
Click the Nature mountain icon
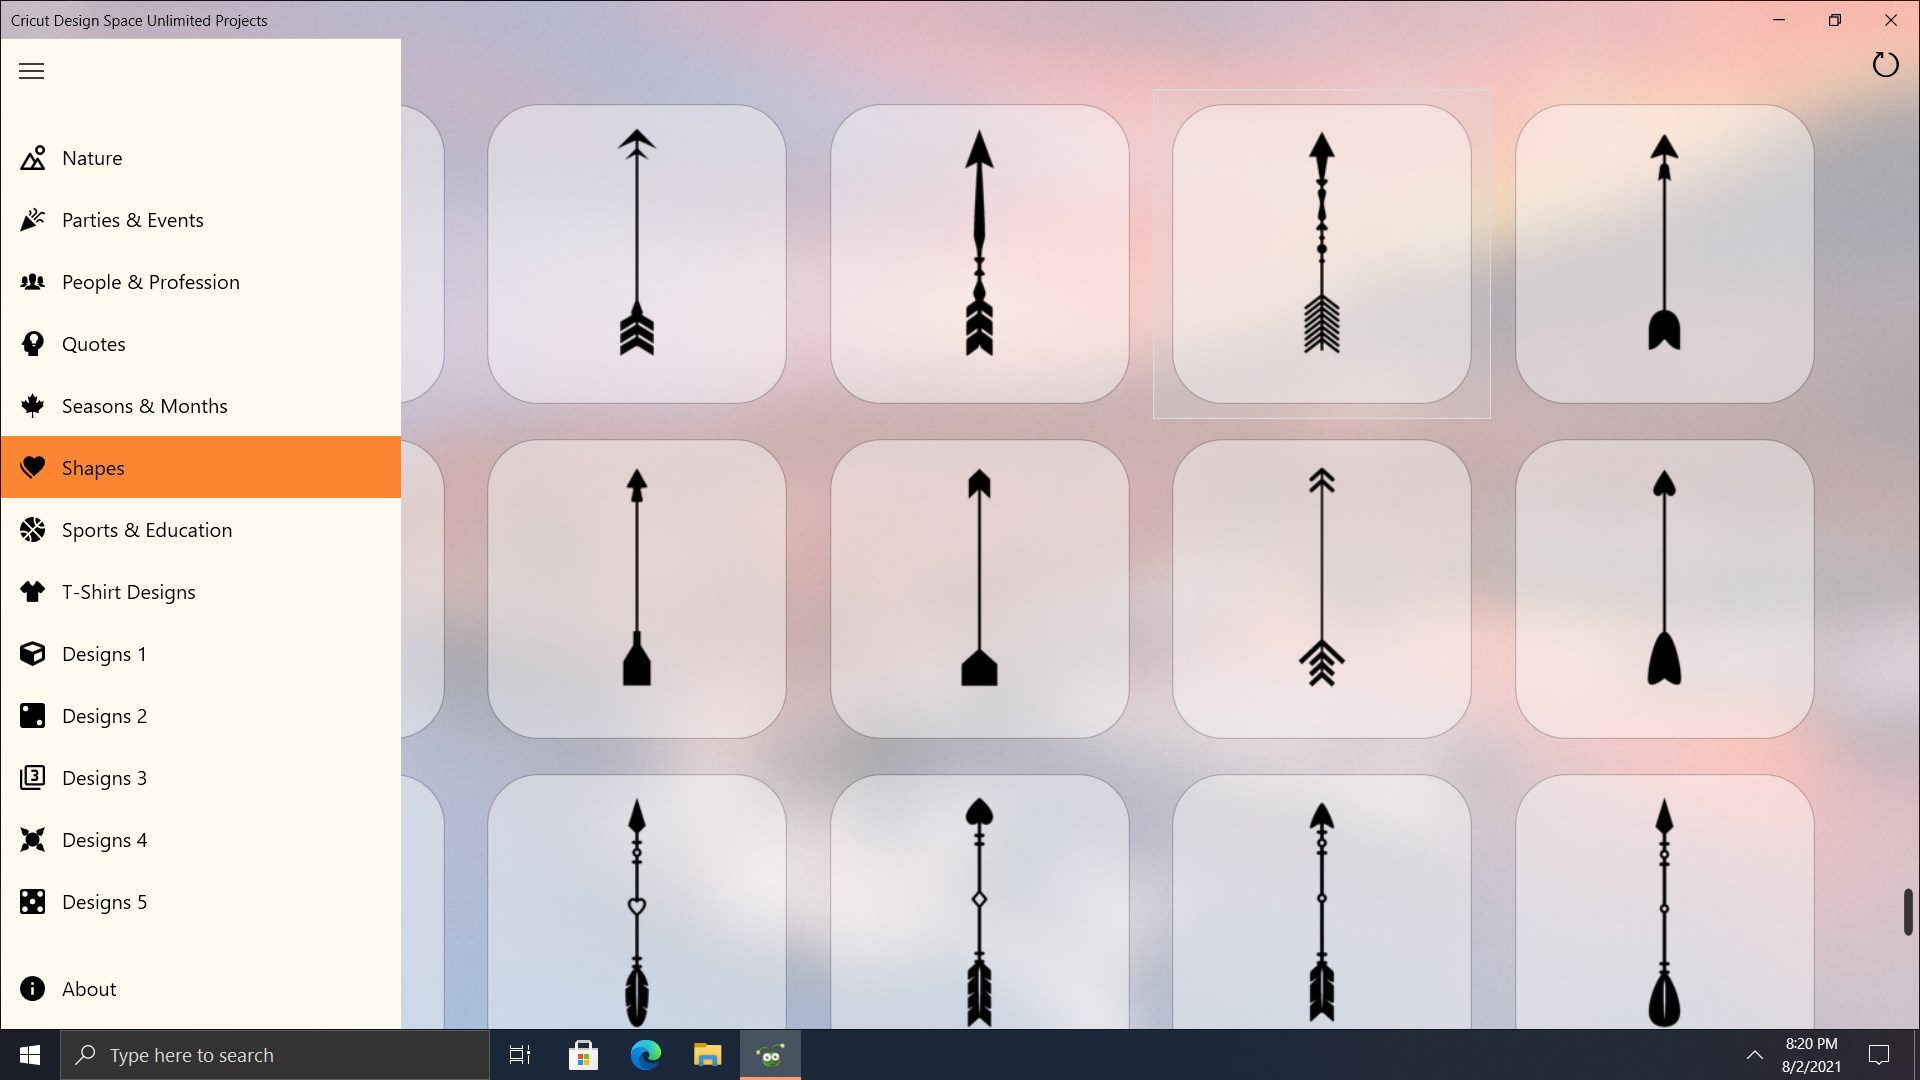point(33,158)
